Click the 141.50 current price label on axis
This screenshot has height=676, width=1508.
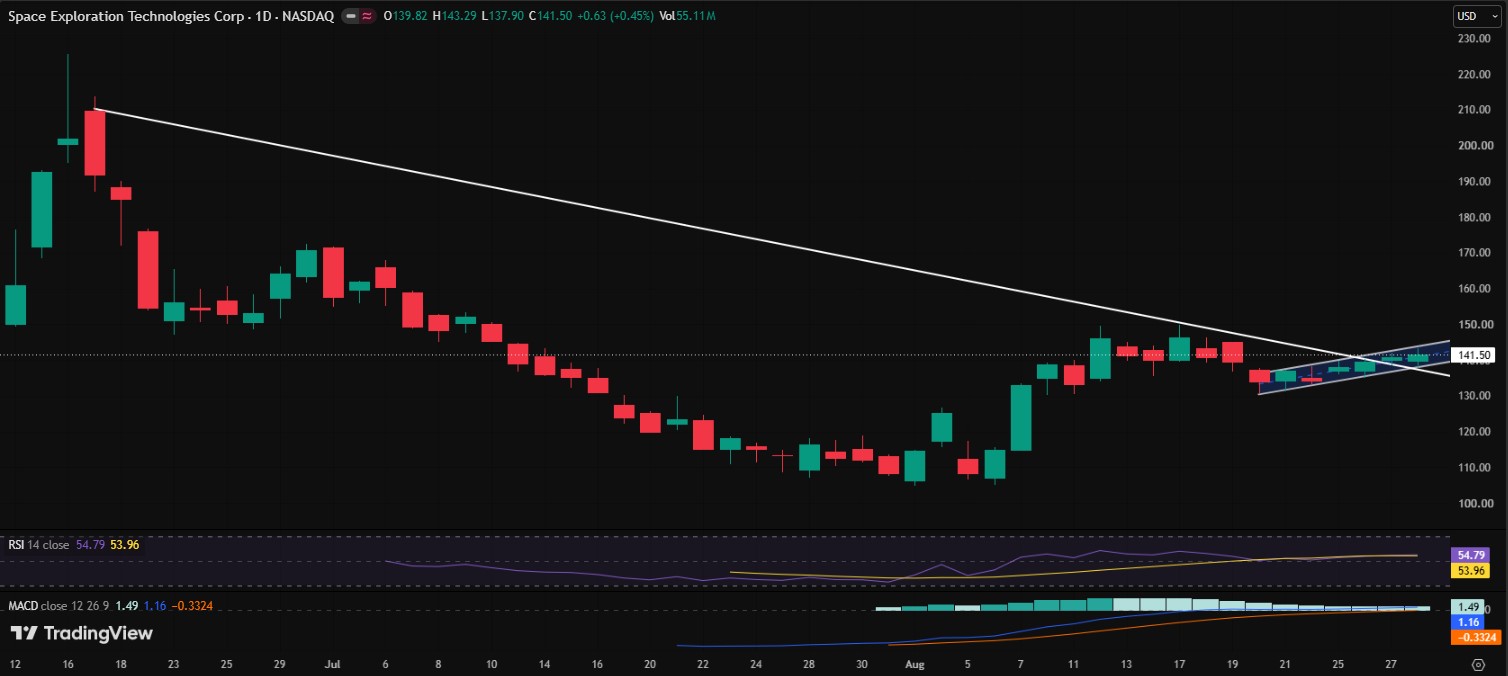(1474, 355)
